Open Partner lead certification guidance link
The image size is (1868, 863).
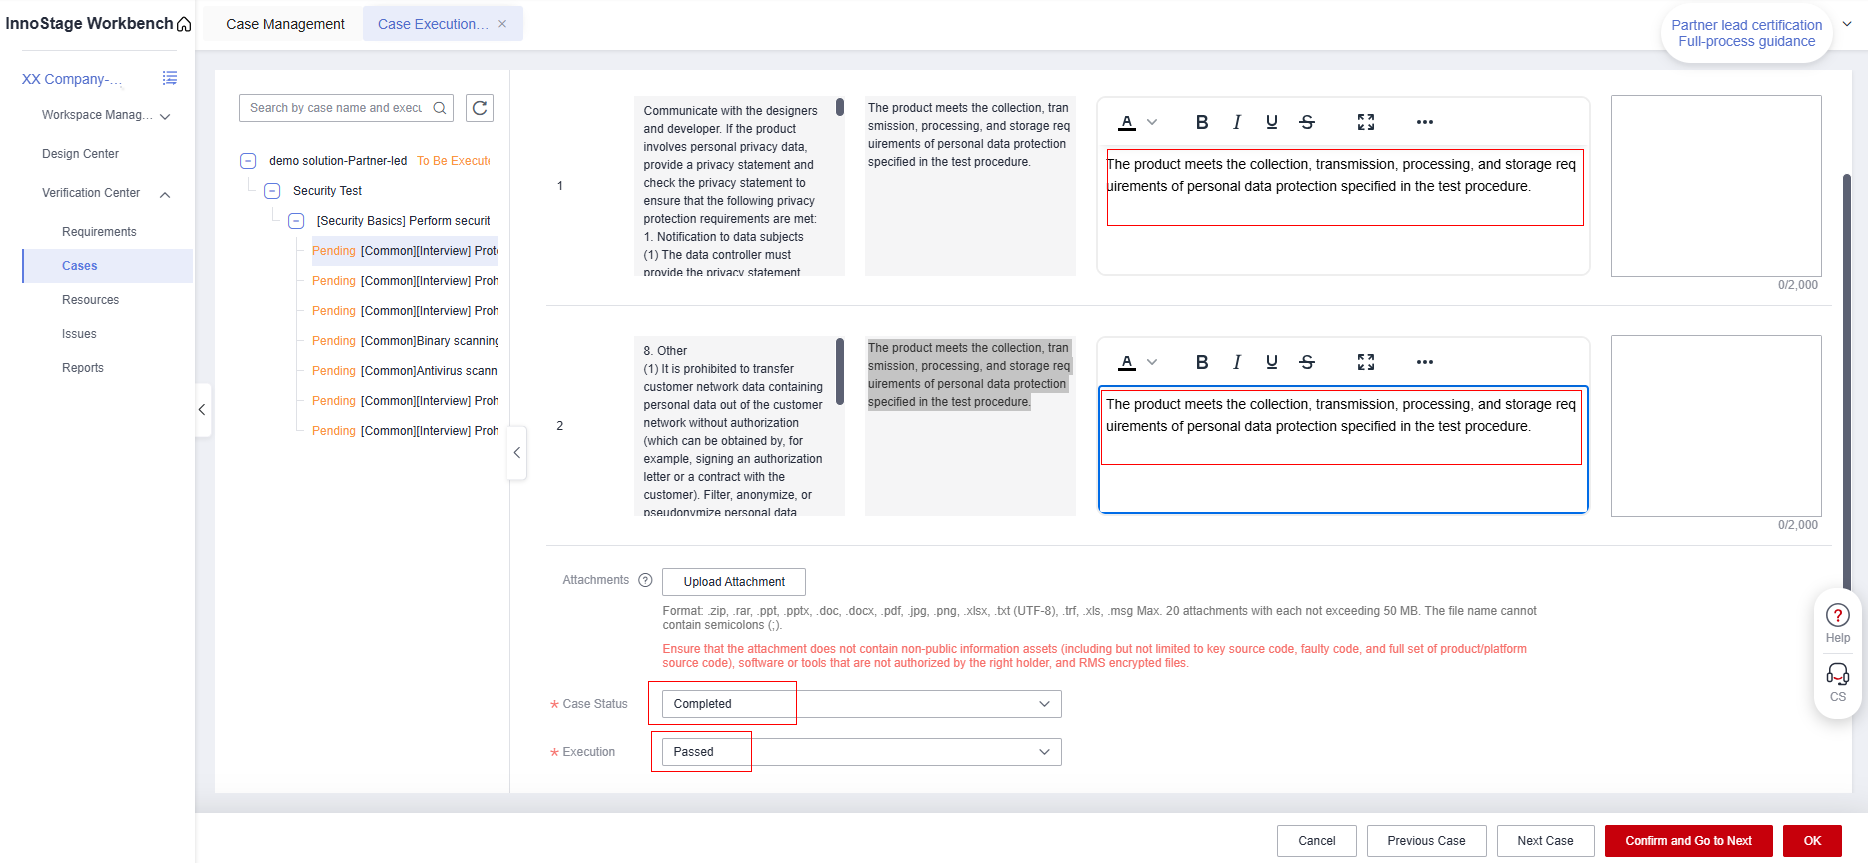coord(1747,33)
